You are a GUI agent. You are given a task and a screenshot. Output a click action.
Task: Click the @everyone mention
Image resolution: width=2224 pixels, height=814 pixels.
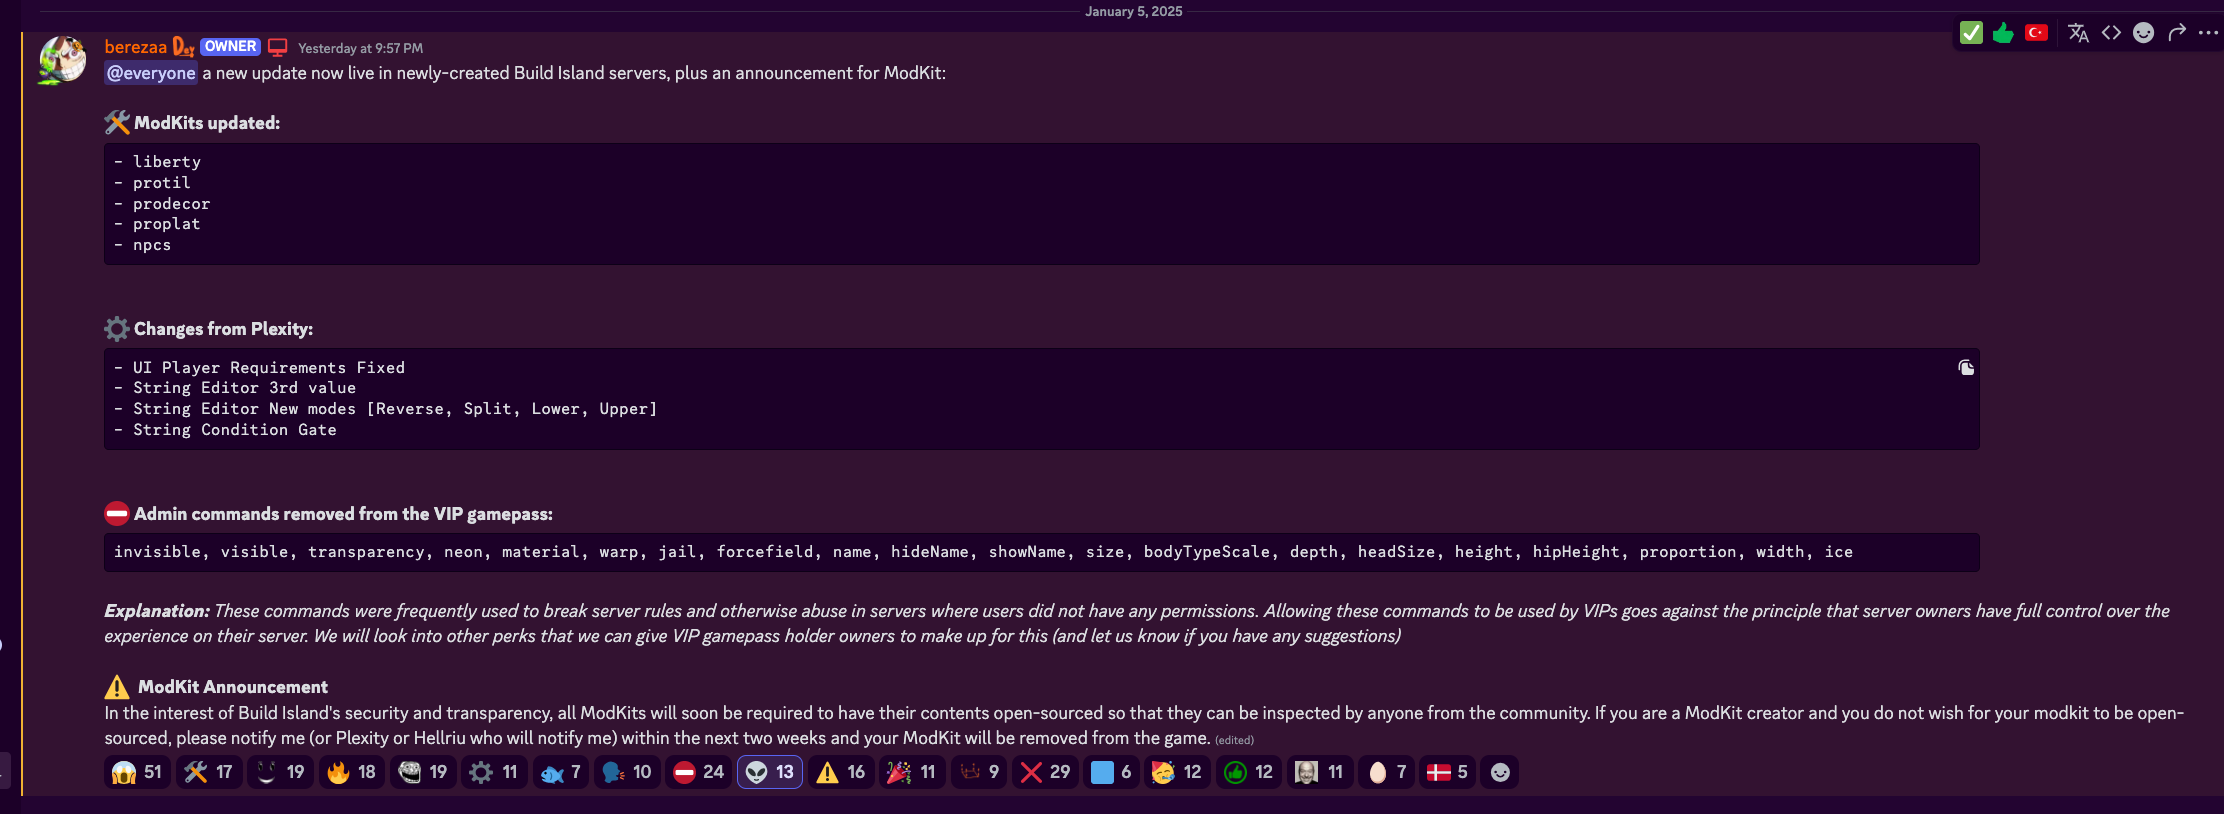[151, 73]
